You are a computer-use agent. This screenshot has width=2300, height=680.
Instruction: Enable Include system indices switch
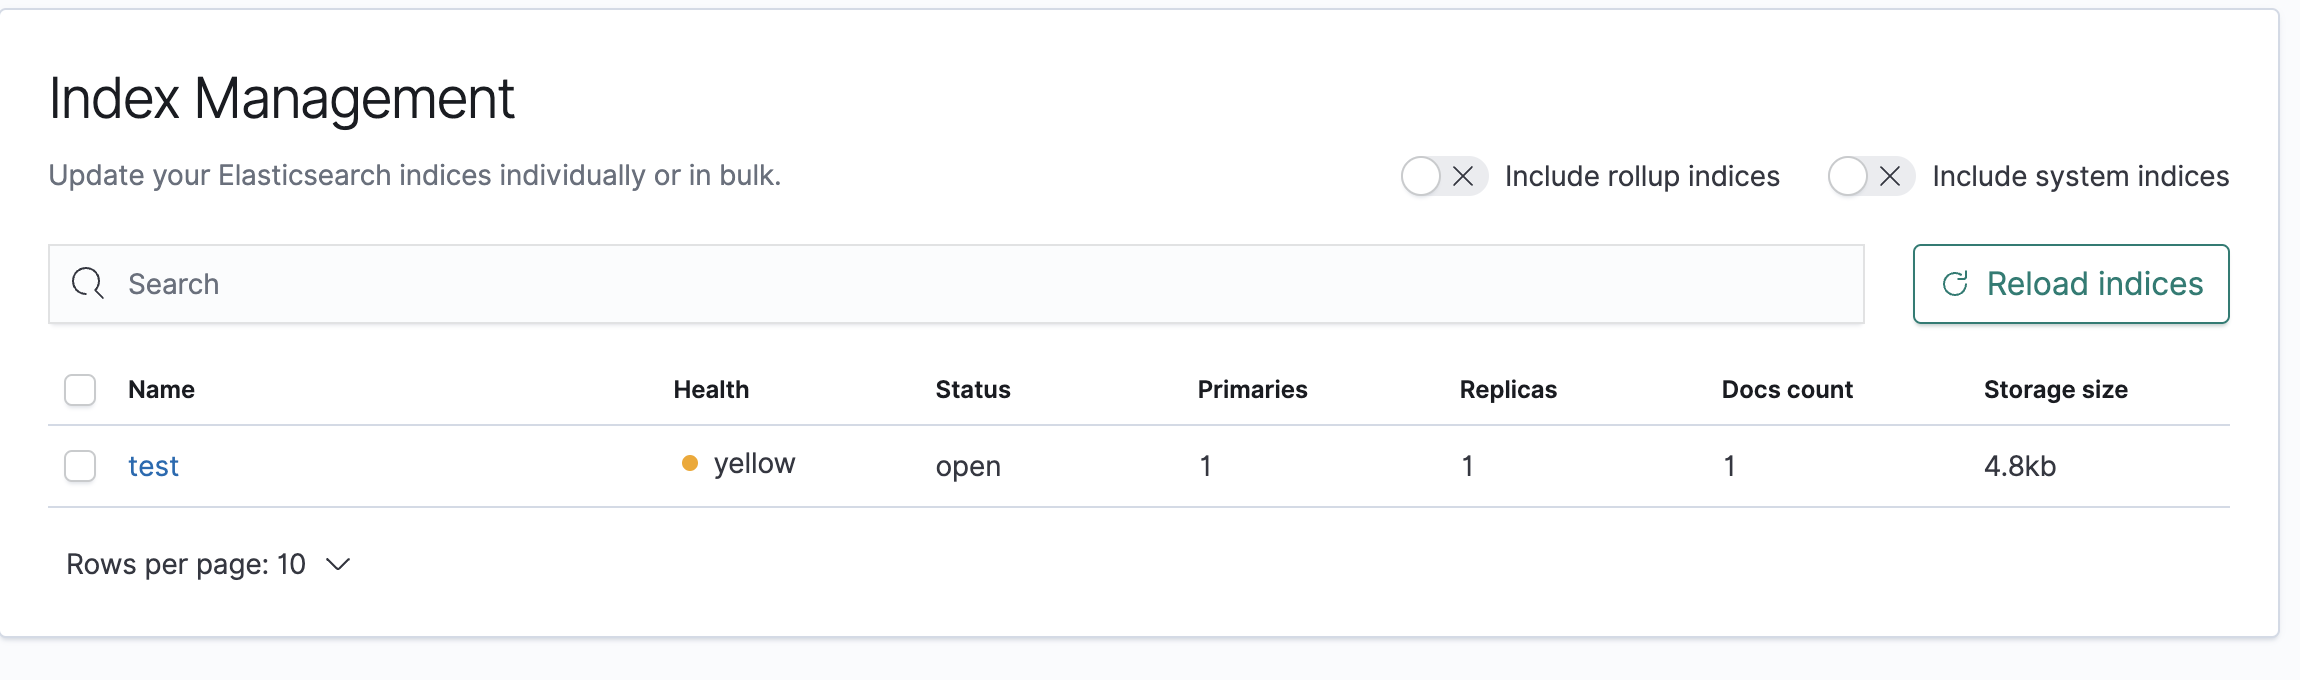click(1870, 176)
